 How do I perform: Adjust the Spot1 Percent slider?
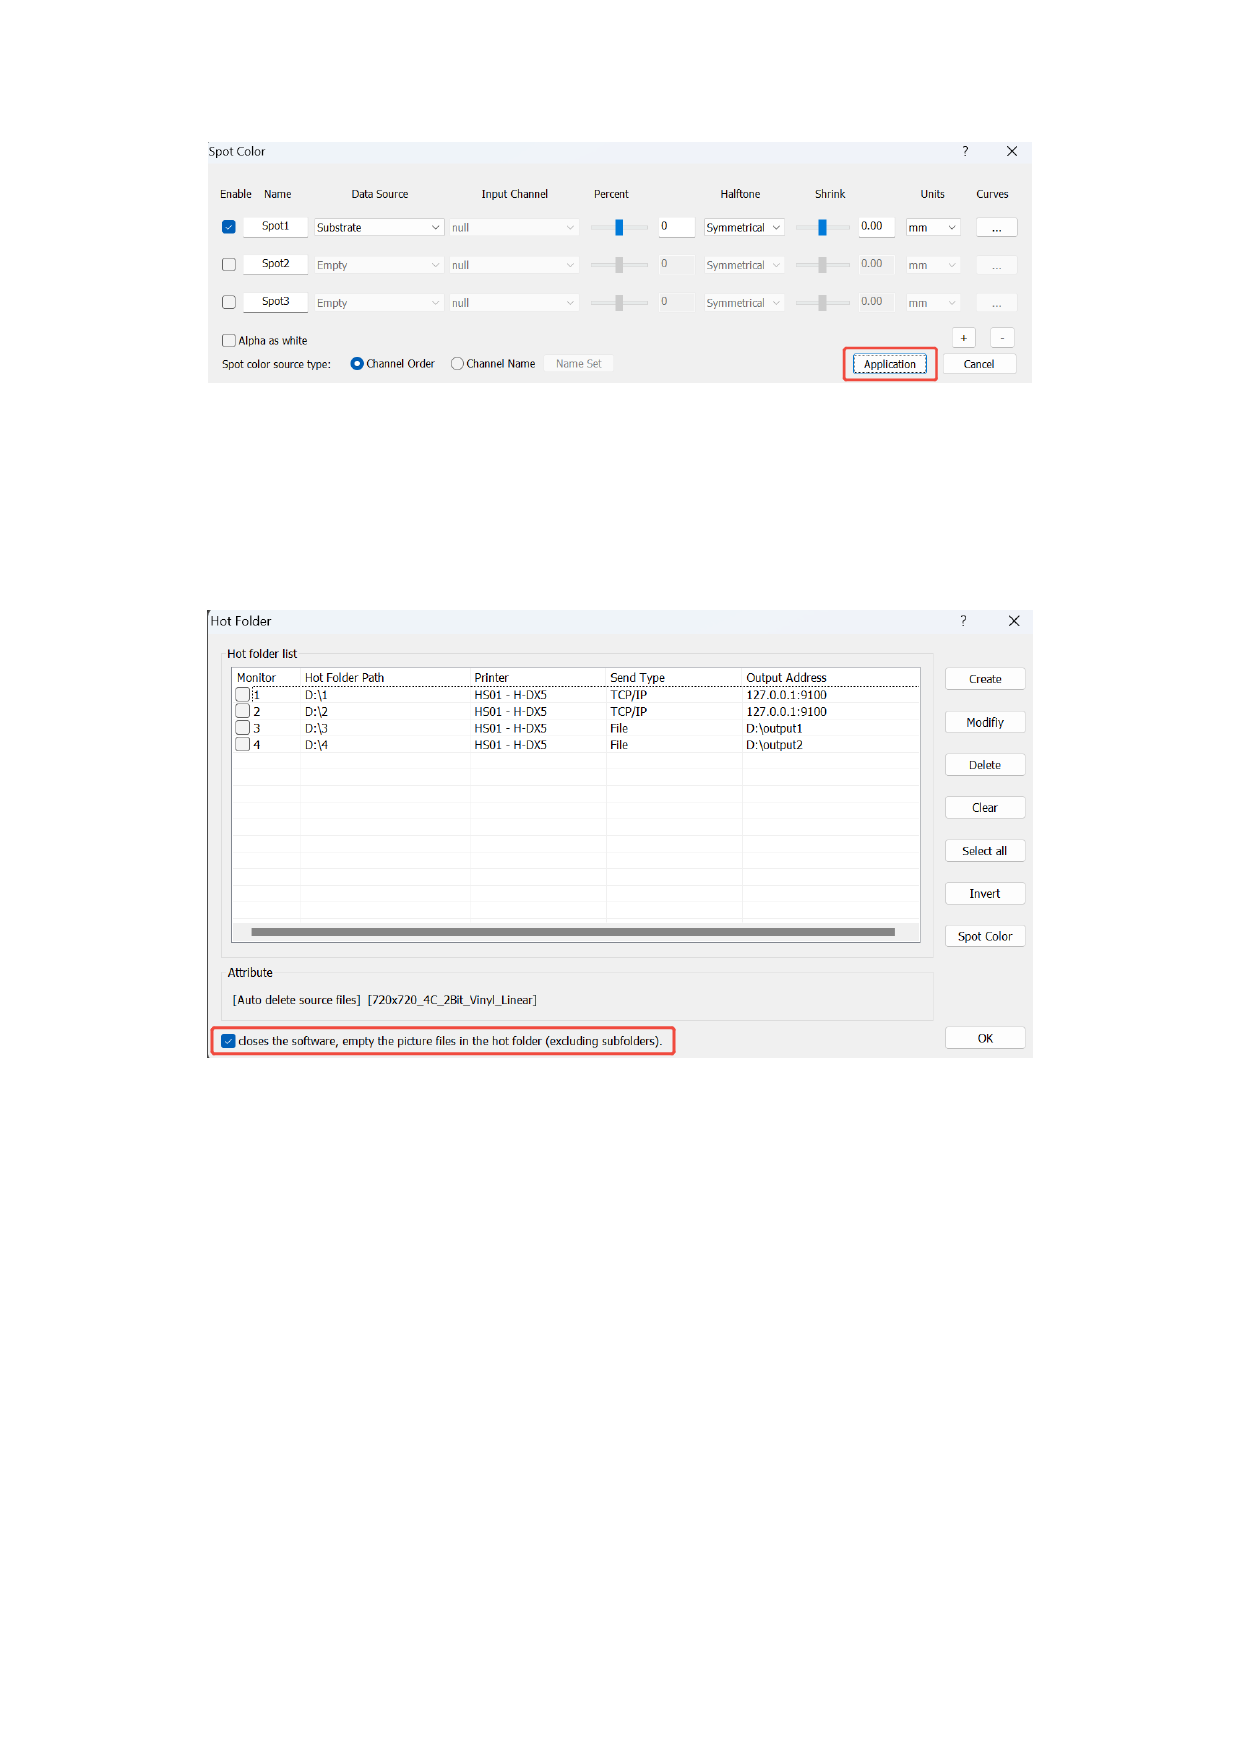pyautogui.click(x=619, y=228)
